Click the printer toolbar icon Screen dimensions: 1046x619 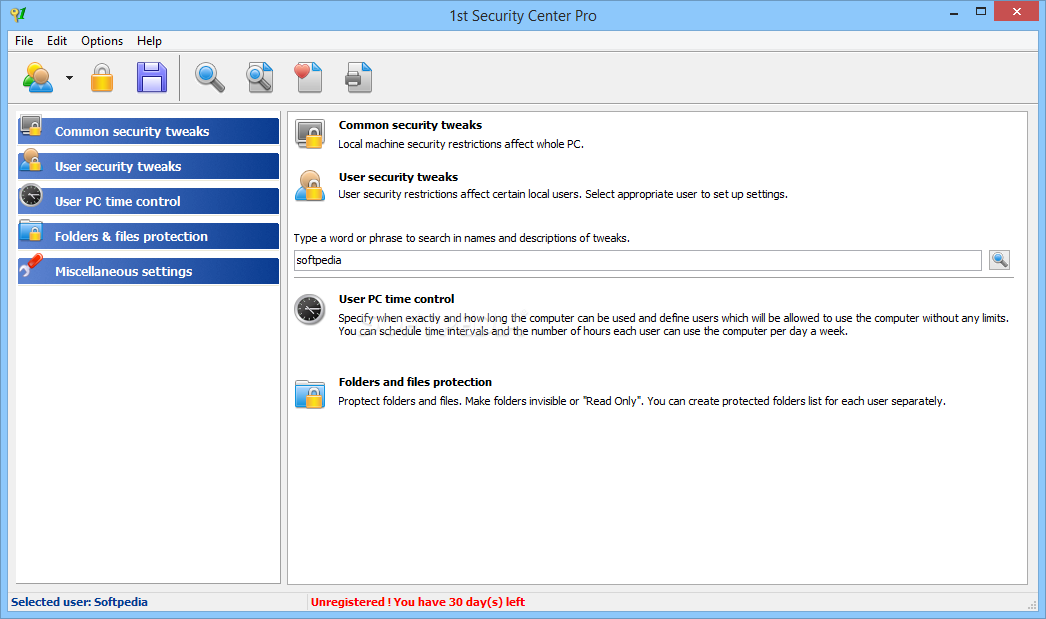(358, 77)
